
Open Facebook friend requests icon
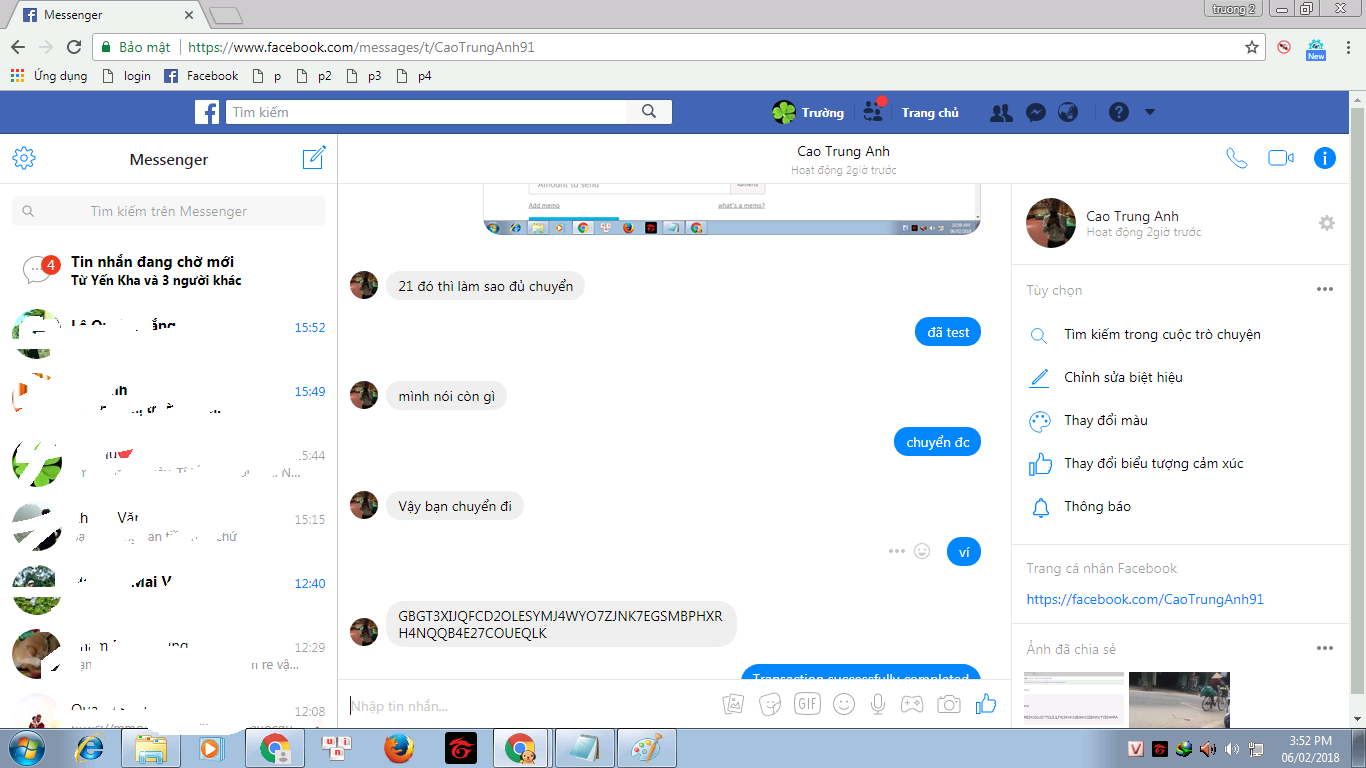1001,113
